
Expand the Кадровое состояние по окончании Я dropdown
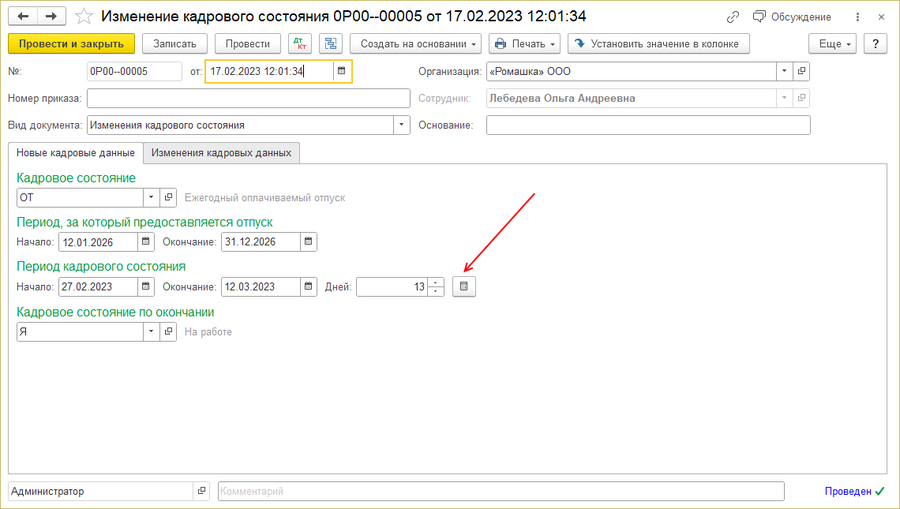[151, 332]
